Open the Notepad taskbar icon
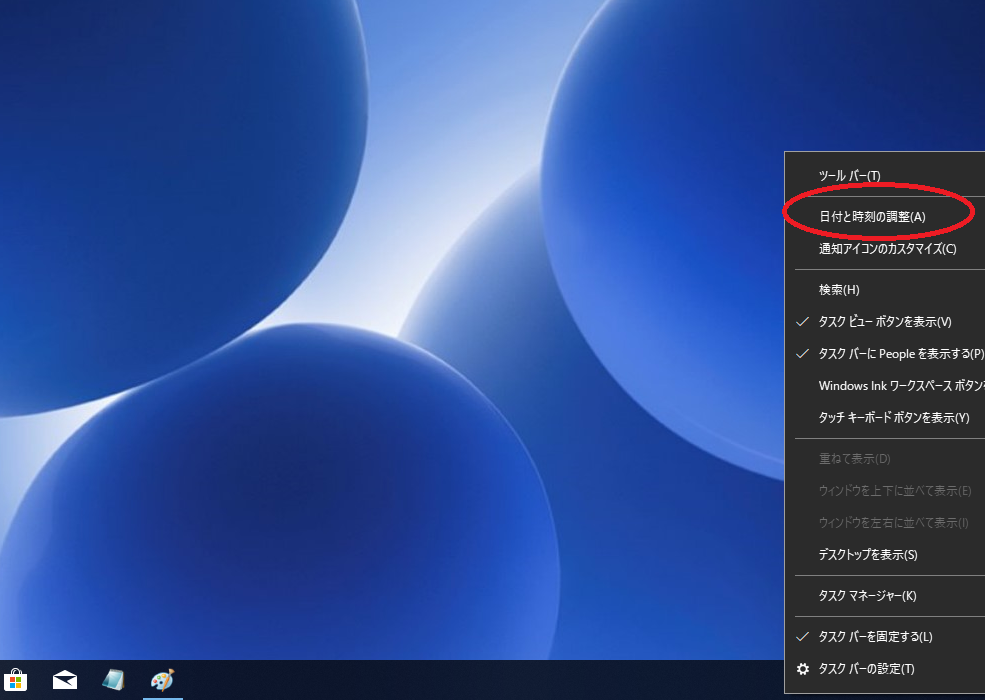Image resolution: width=985 pixels, height=700 pixels. tap(113, 681)
